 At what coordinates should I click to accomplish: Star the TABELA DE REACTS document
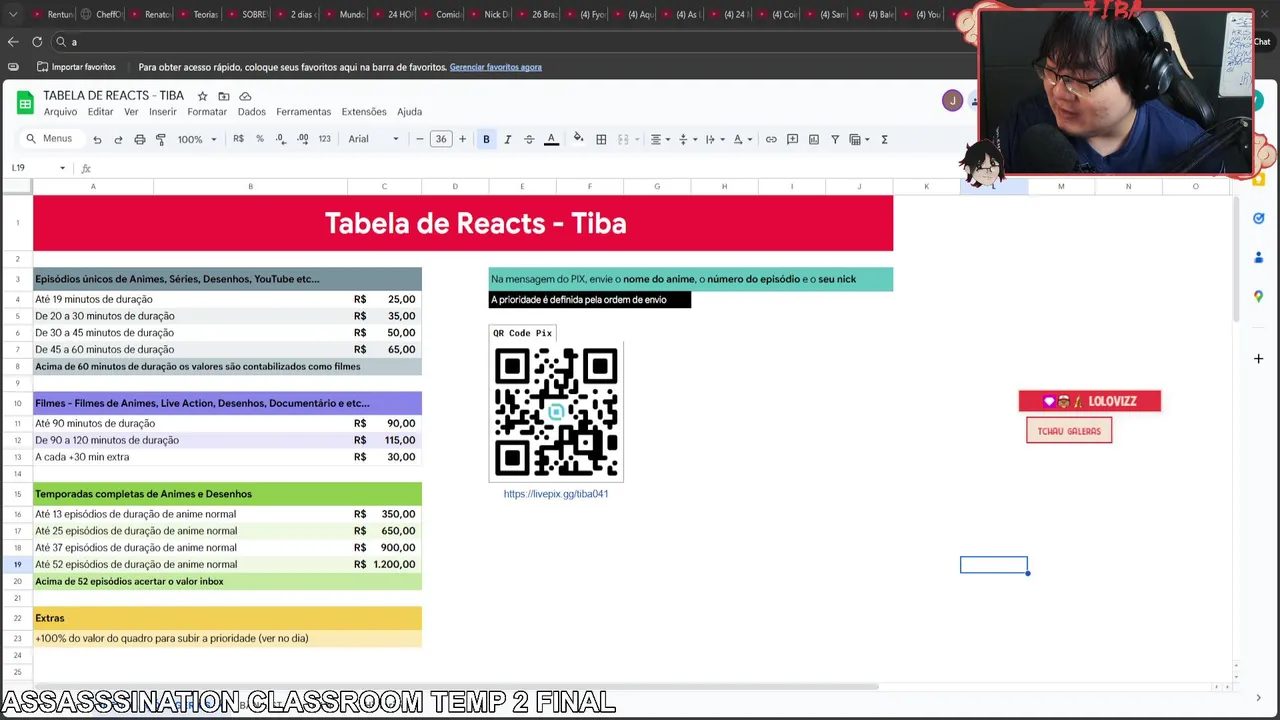(202, 96)
